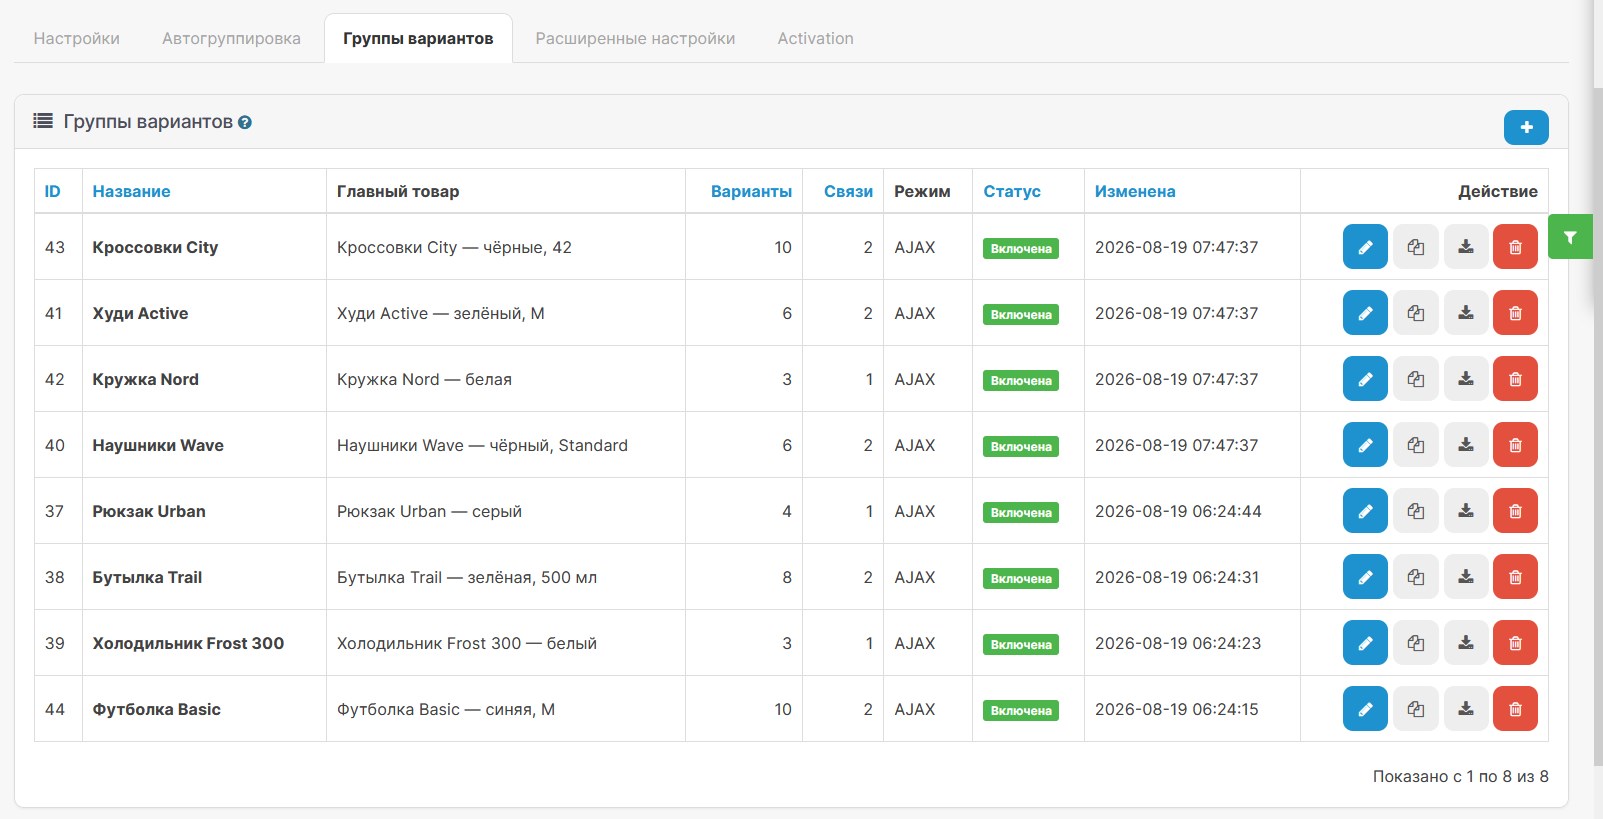Duplicate the Наушники Wave group
The height and width of the screenshot is (819, 1603).
(x=1416, y=445)
